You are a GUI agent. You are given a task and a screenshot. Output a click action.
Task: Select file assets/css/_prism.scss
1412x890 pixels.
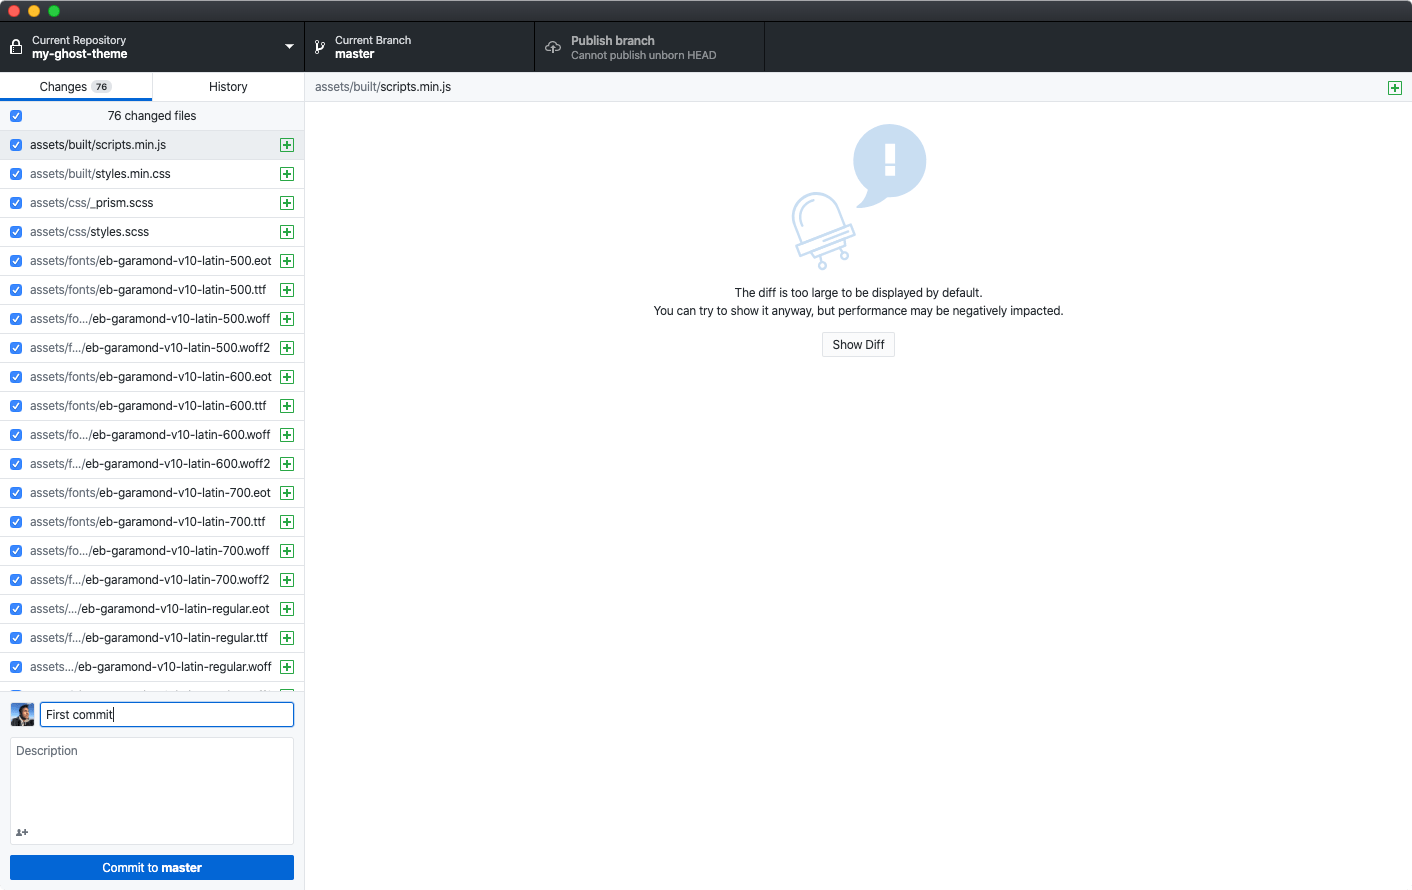152,203
